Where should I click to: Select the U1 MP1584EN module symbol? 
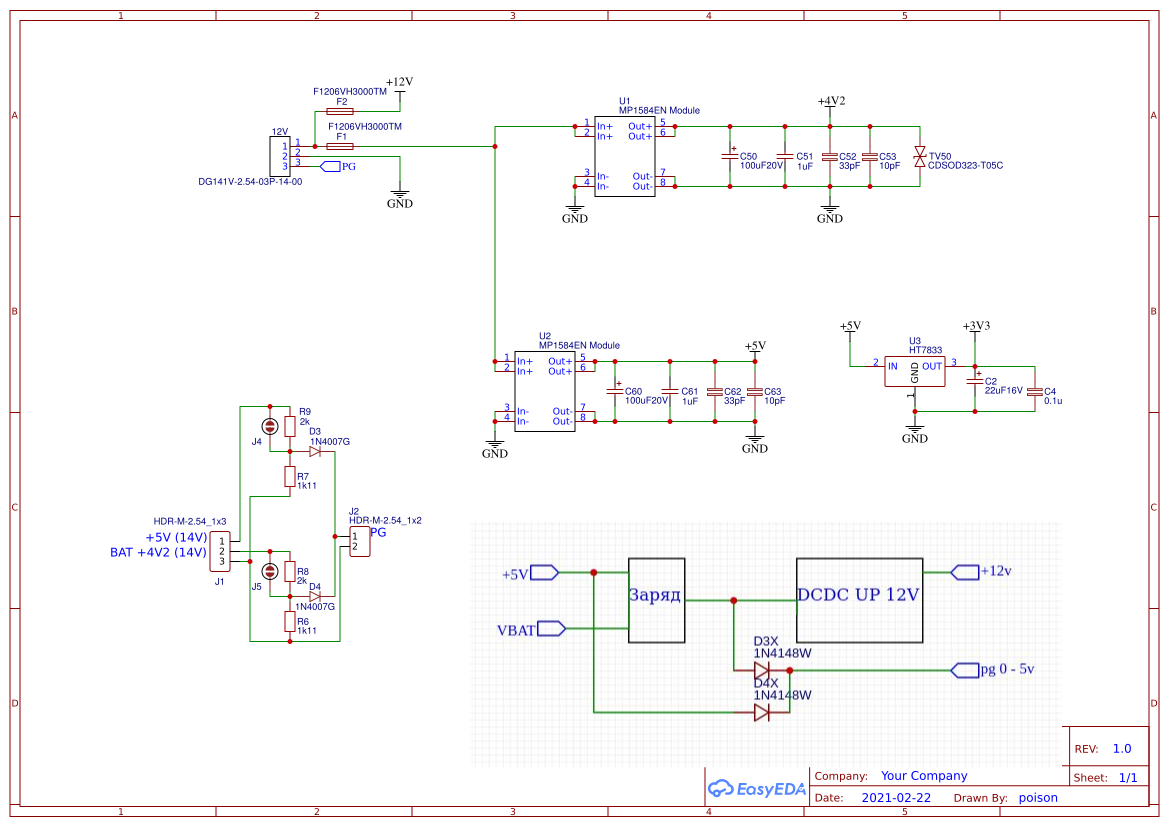tap(625, 155)
